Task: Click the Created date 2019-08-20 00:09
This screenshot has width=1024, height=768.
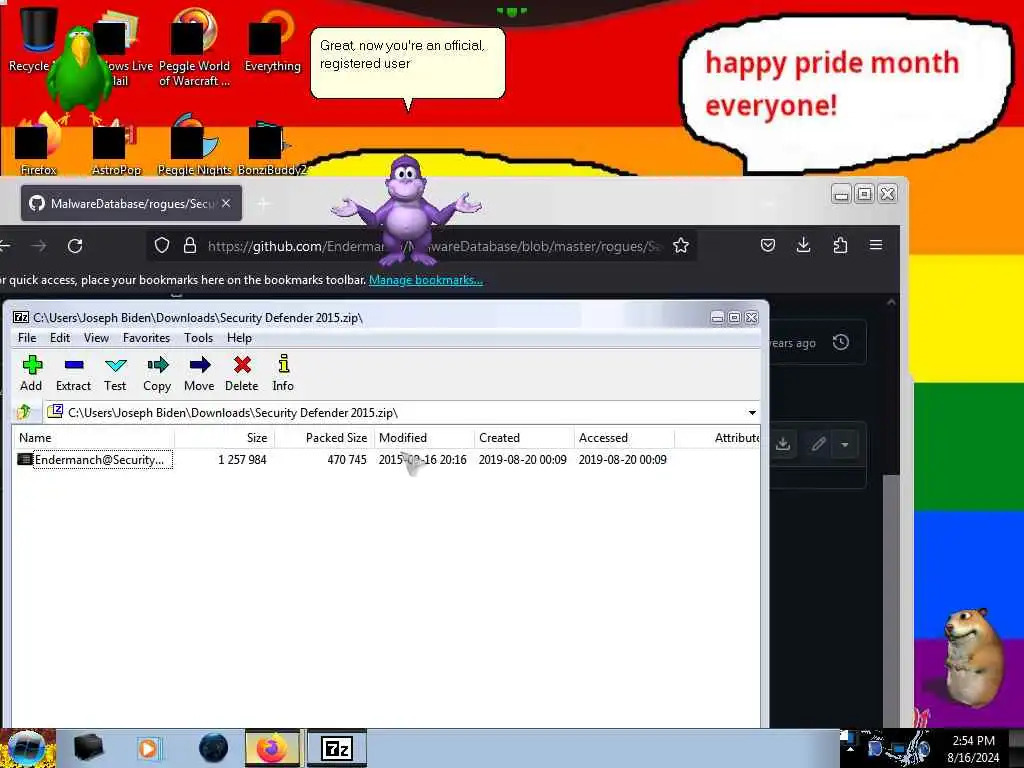Action: (x=522, y=460)
